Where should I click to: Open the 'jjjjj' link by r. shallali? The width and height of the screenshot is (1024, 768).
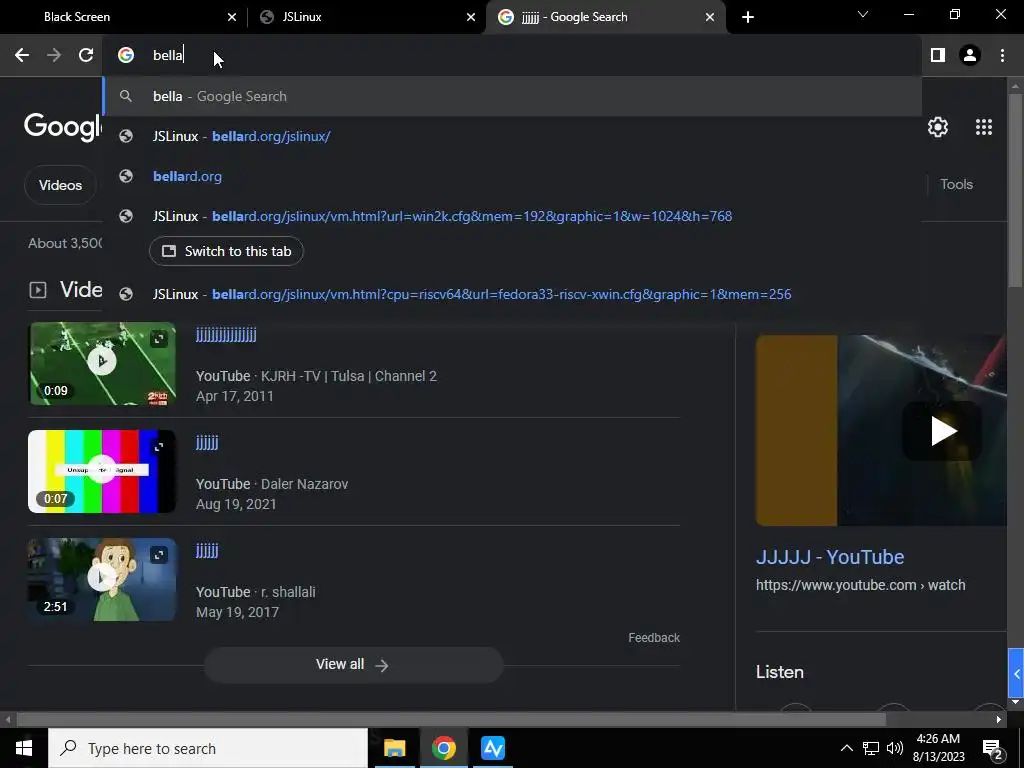tap(207, 551)
